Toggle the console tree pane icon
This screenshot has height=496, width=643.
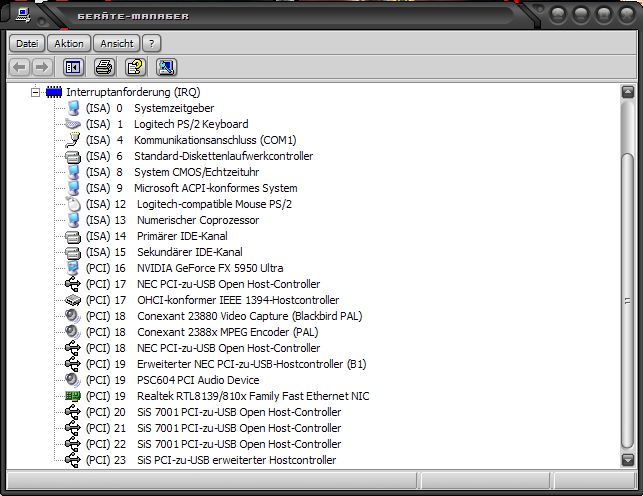[73, 67]
